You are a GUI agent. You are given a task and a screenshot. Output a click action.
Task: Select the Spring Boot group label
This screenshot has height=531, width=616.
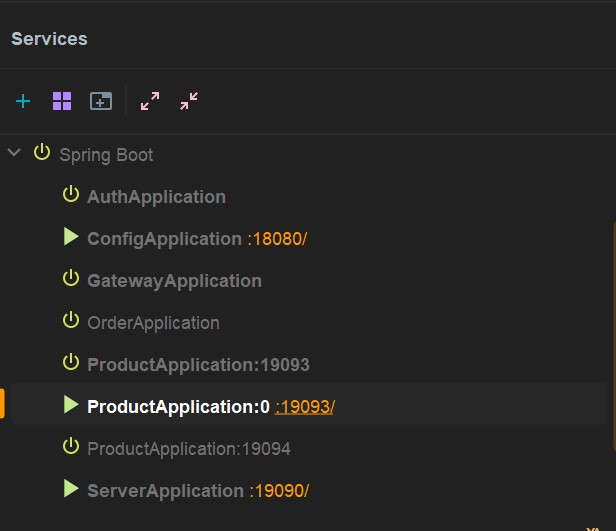[106, 155]
